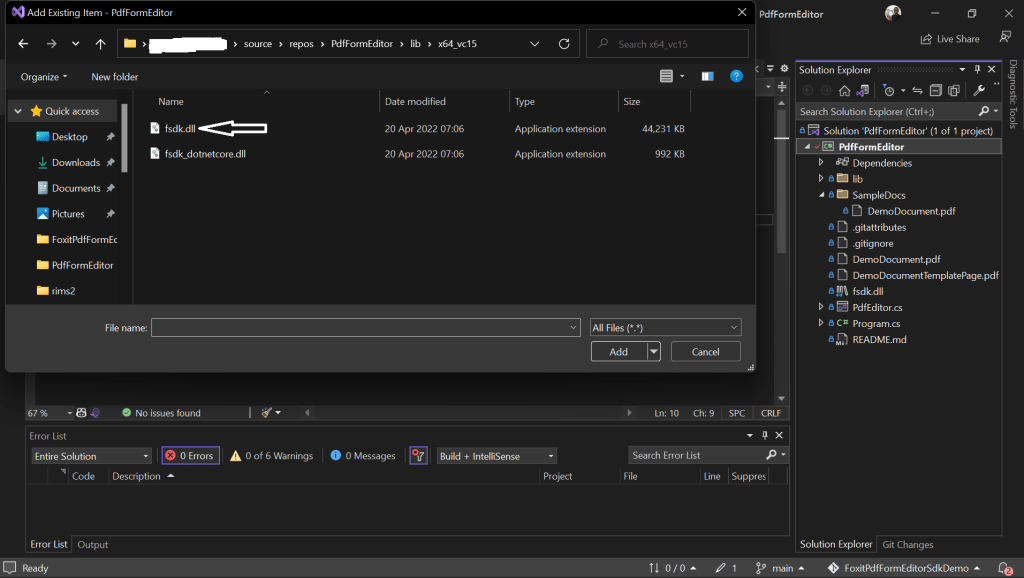The height and width of the screenshot is (578, 1024).
Task: Open Documents in Quick access
Action: [76, 188]
